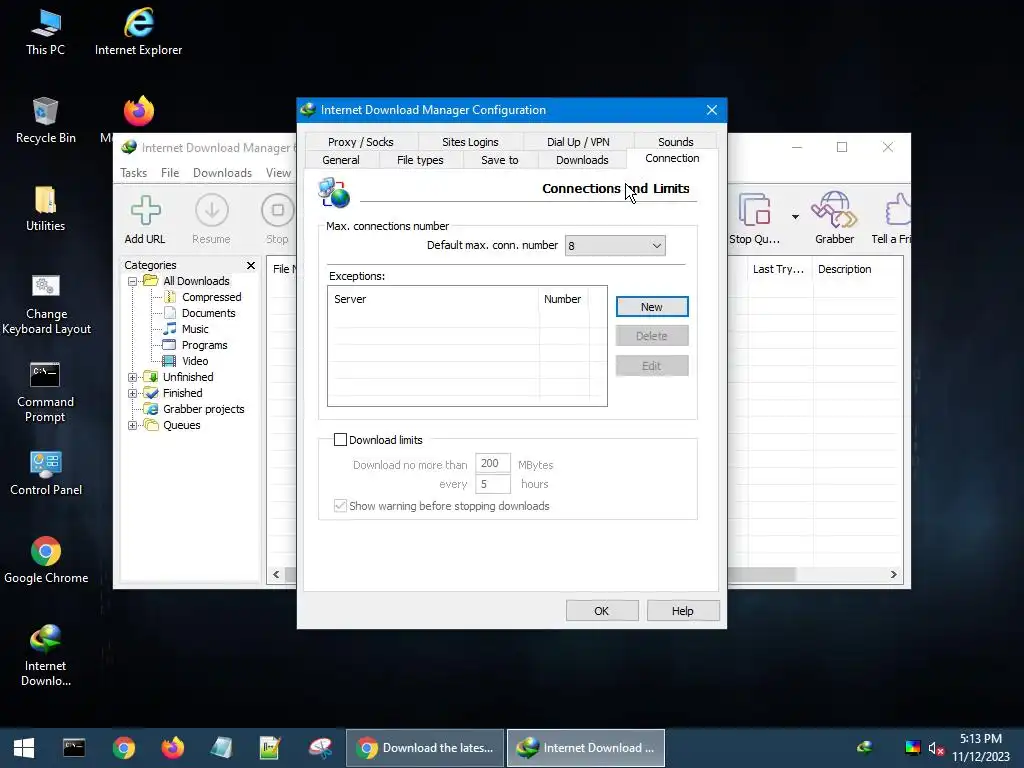Click the New exception button
This screenshot has height=768, width=1024.
[652, 307]
